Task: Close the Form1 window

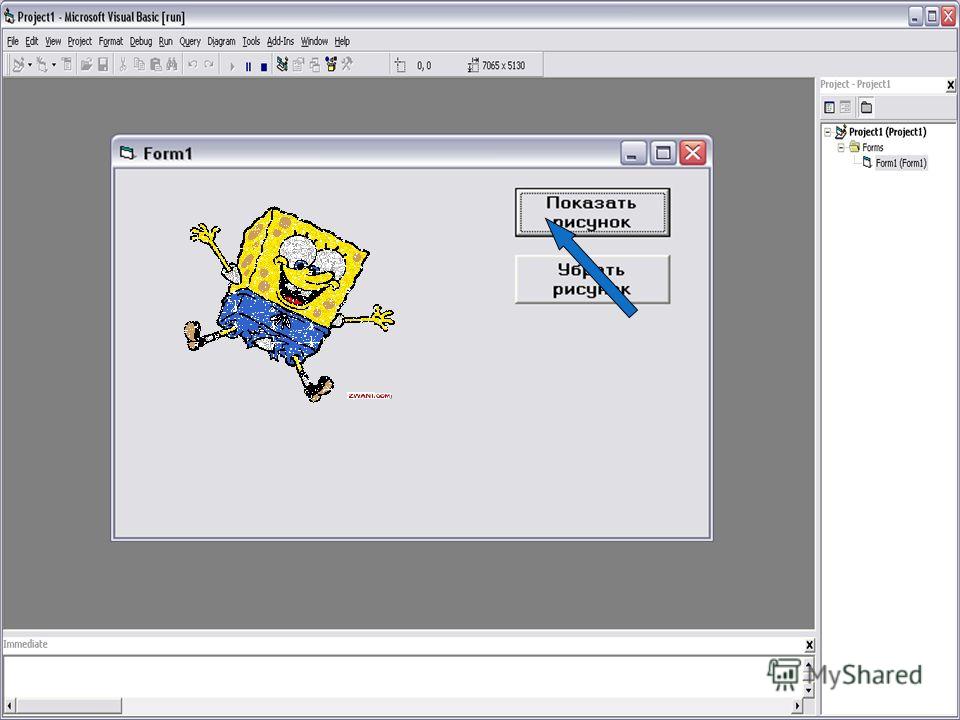Action: (693, 152)
